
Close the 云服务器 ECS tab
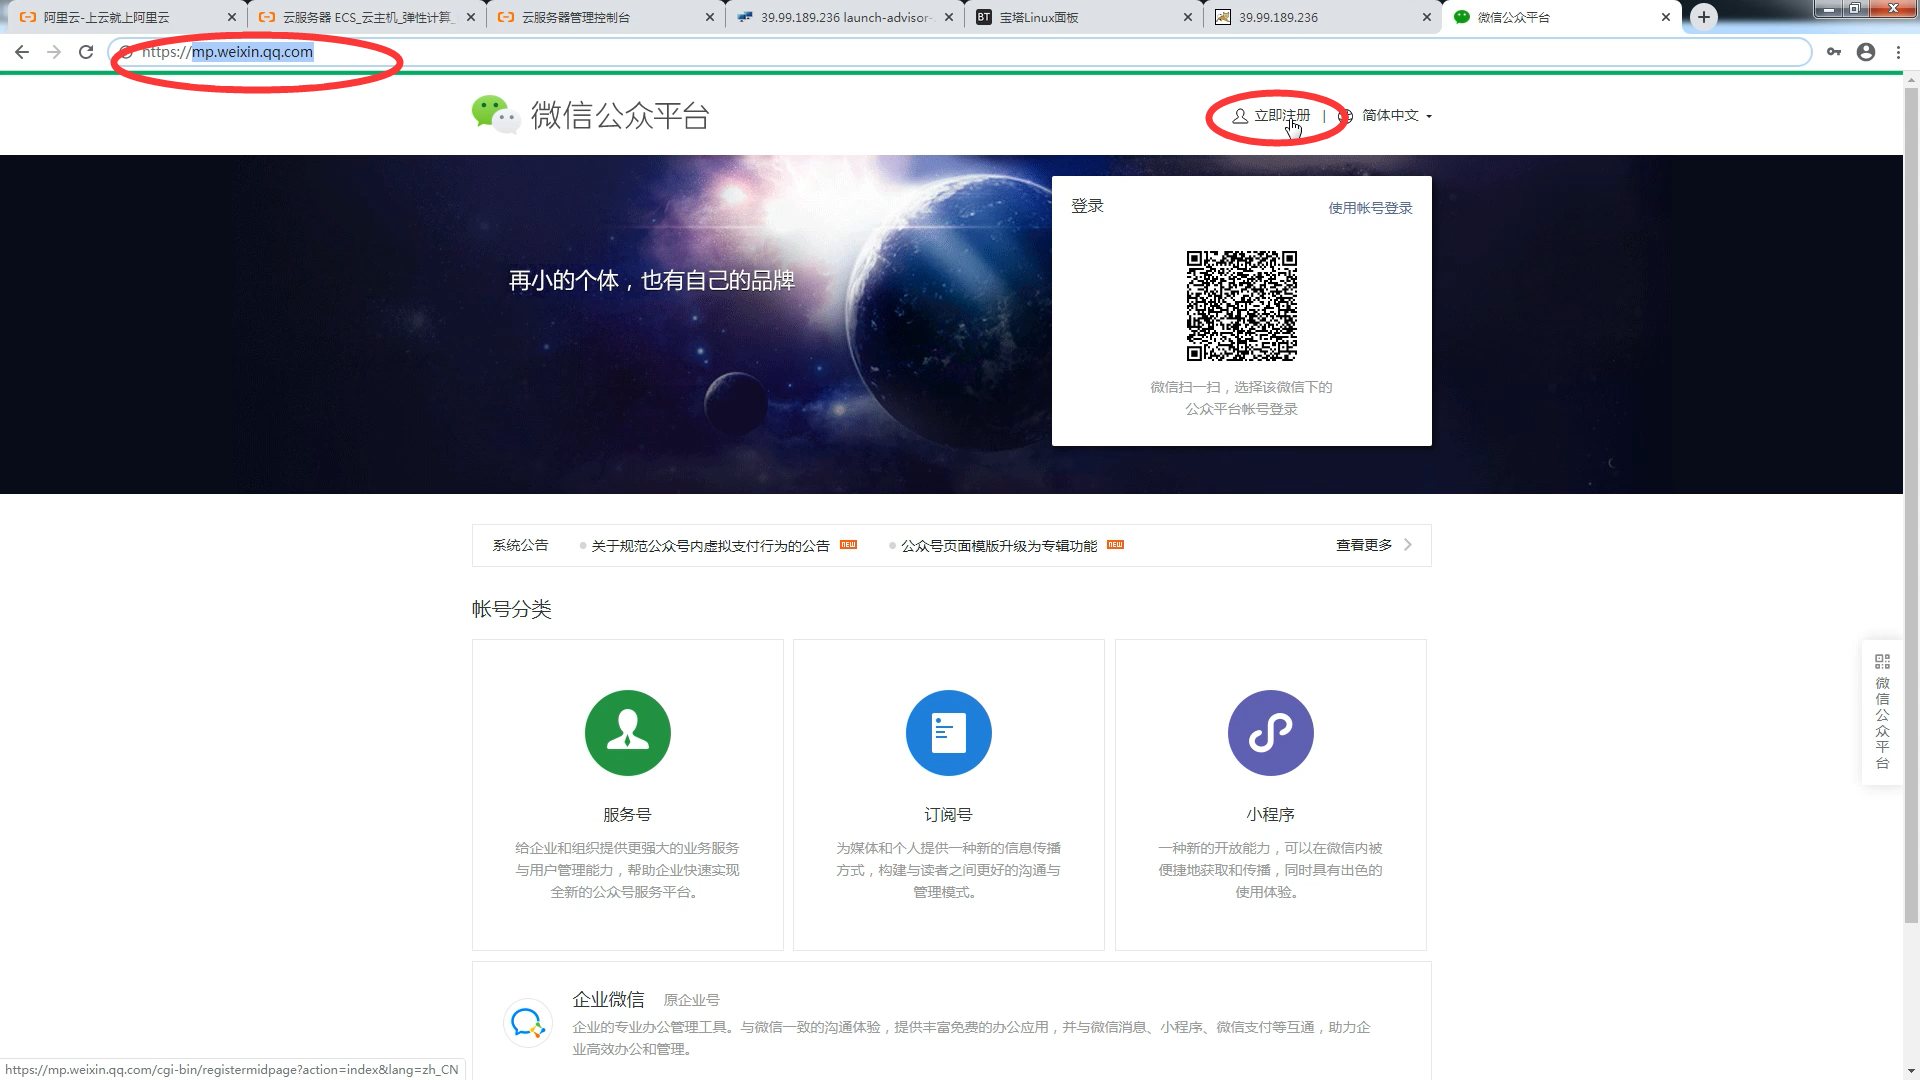click(471, 17)
